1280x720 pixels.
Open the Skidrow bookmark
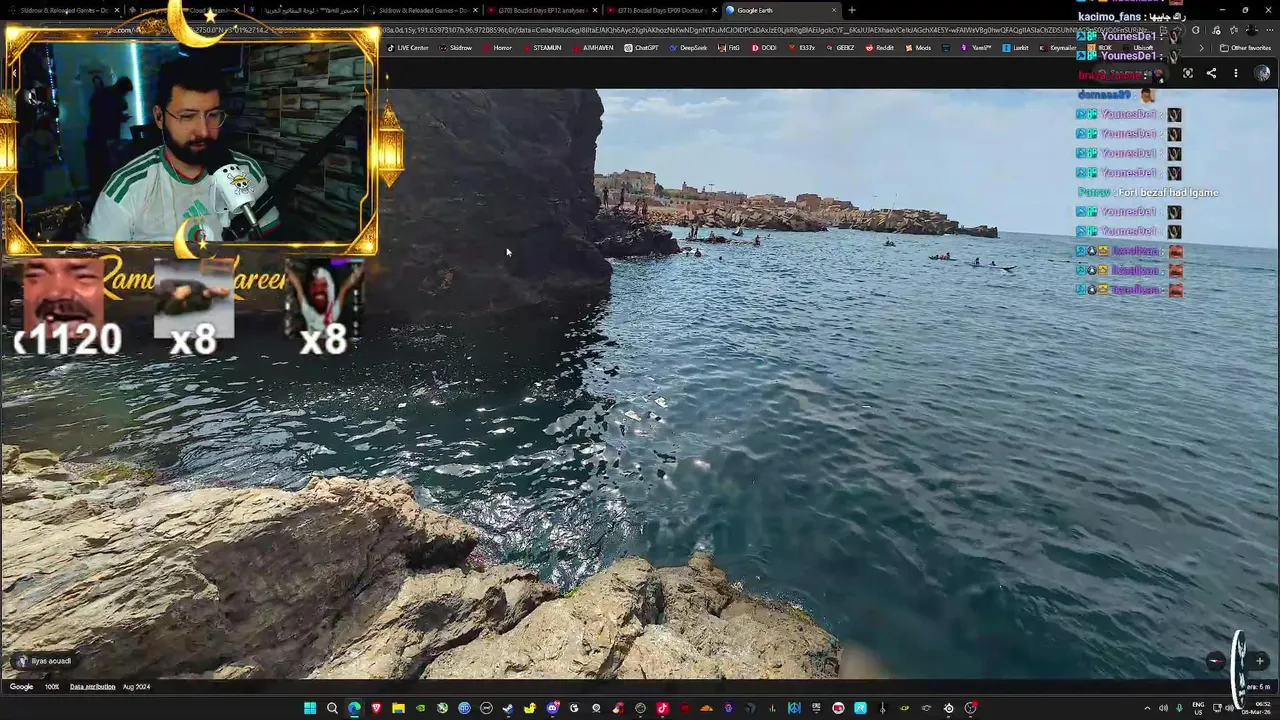click(455, 48)
